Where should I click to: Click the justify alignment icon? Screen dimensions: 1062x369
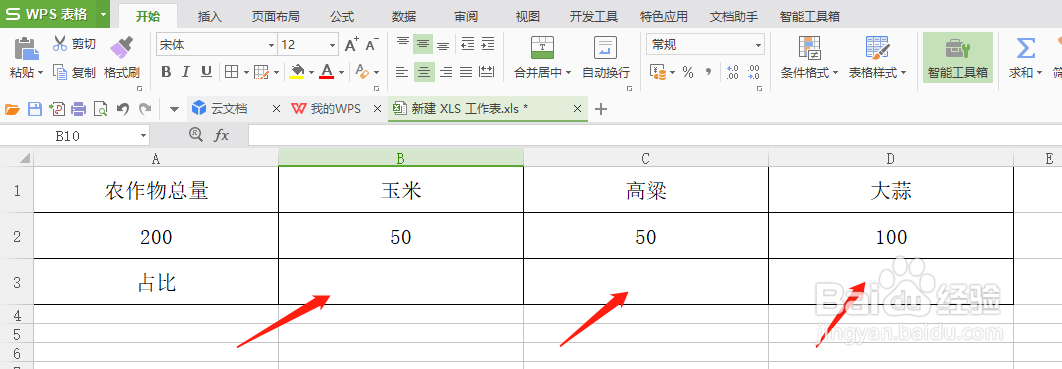pyautogui.click(x=466, y=72)
